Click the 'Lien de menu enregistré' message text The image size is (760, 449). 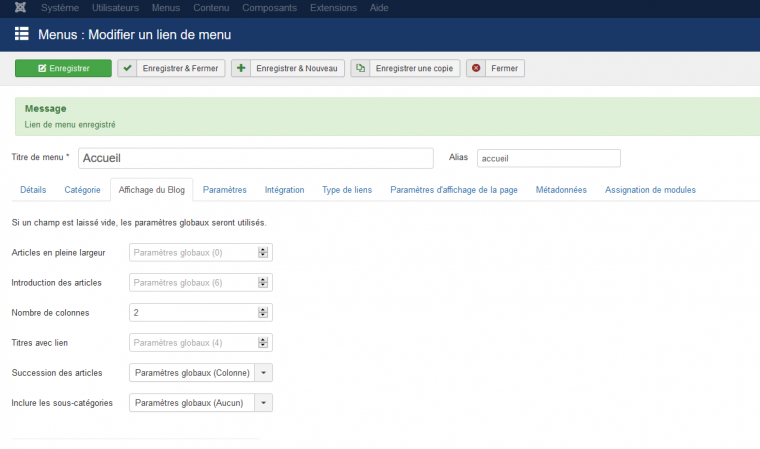point(70,125)
